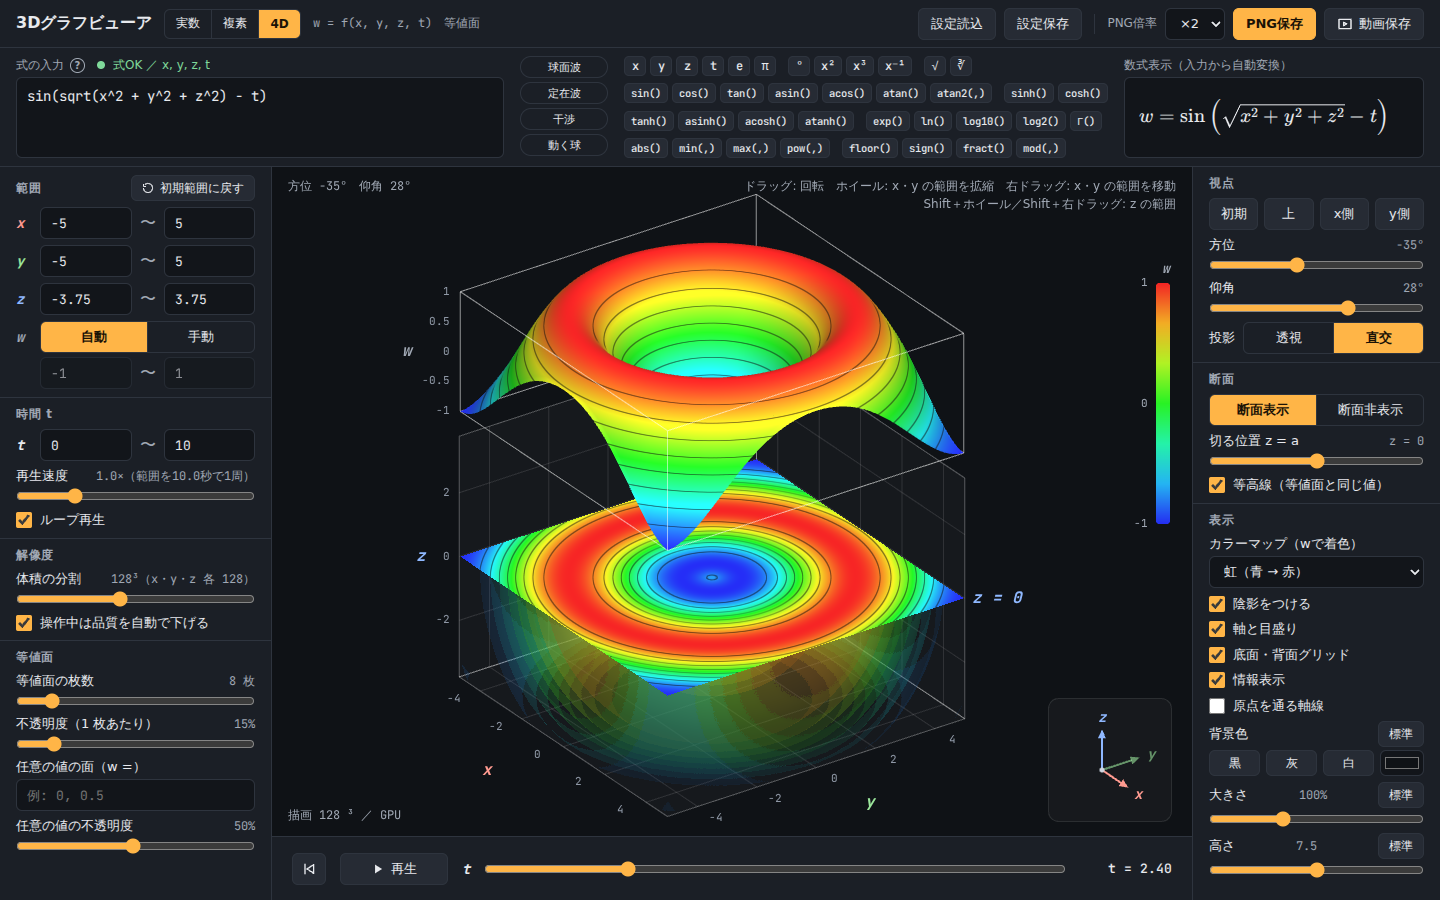Adjust the 切る位置 z slider
1440x900 pixels.
[x=1316, y=461]
